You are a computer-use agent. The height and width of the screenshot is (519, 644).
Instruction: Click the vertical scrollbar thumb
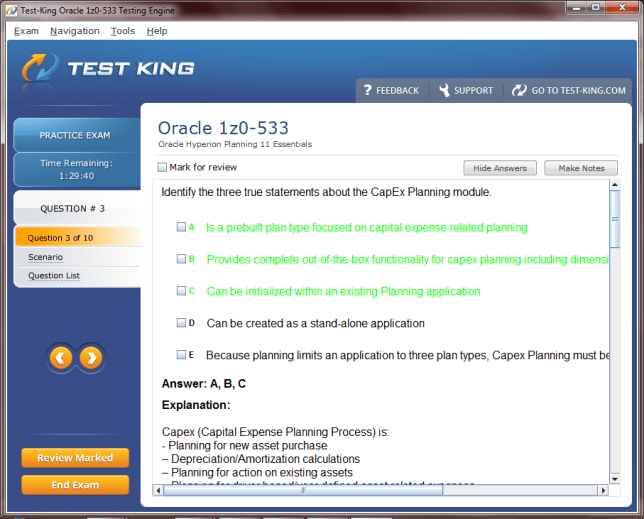[x=615, y=219]
